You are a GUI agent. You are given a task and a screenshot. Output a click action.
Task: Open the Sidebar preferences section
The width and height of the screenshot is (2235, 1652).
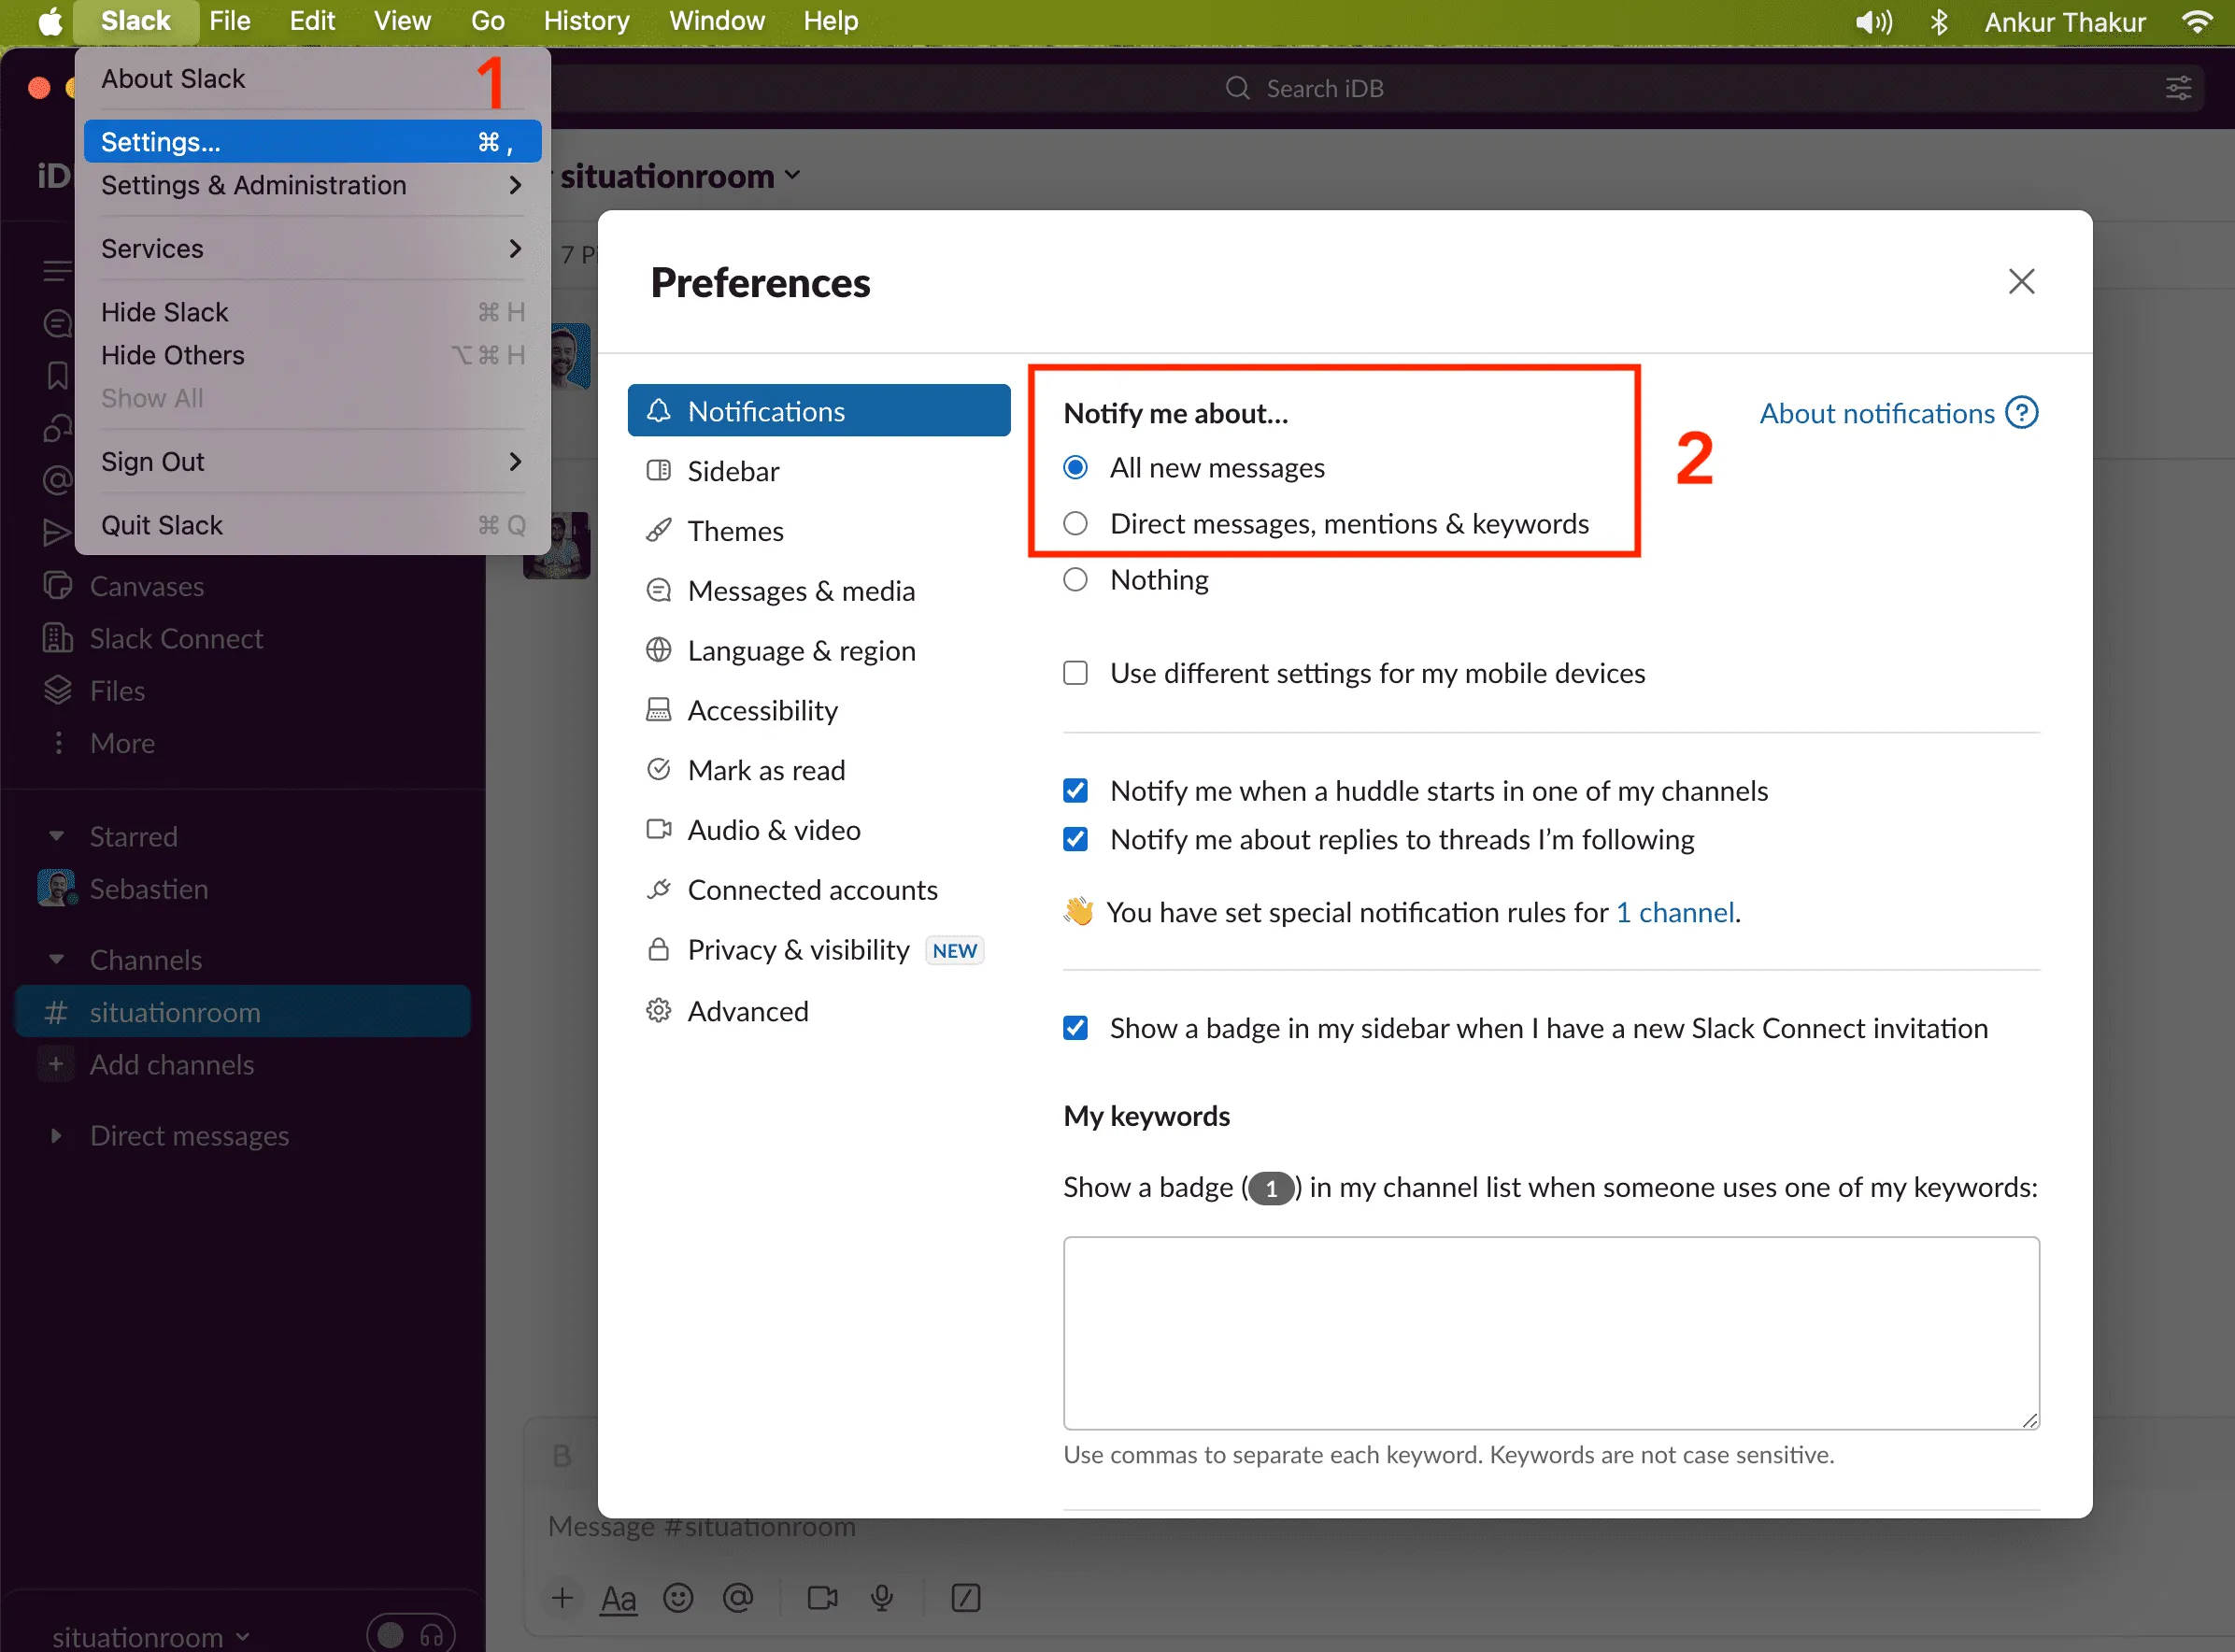tap(733, 470)
